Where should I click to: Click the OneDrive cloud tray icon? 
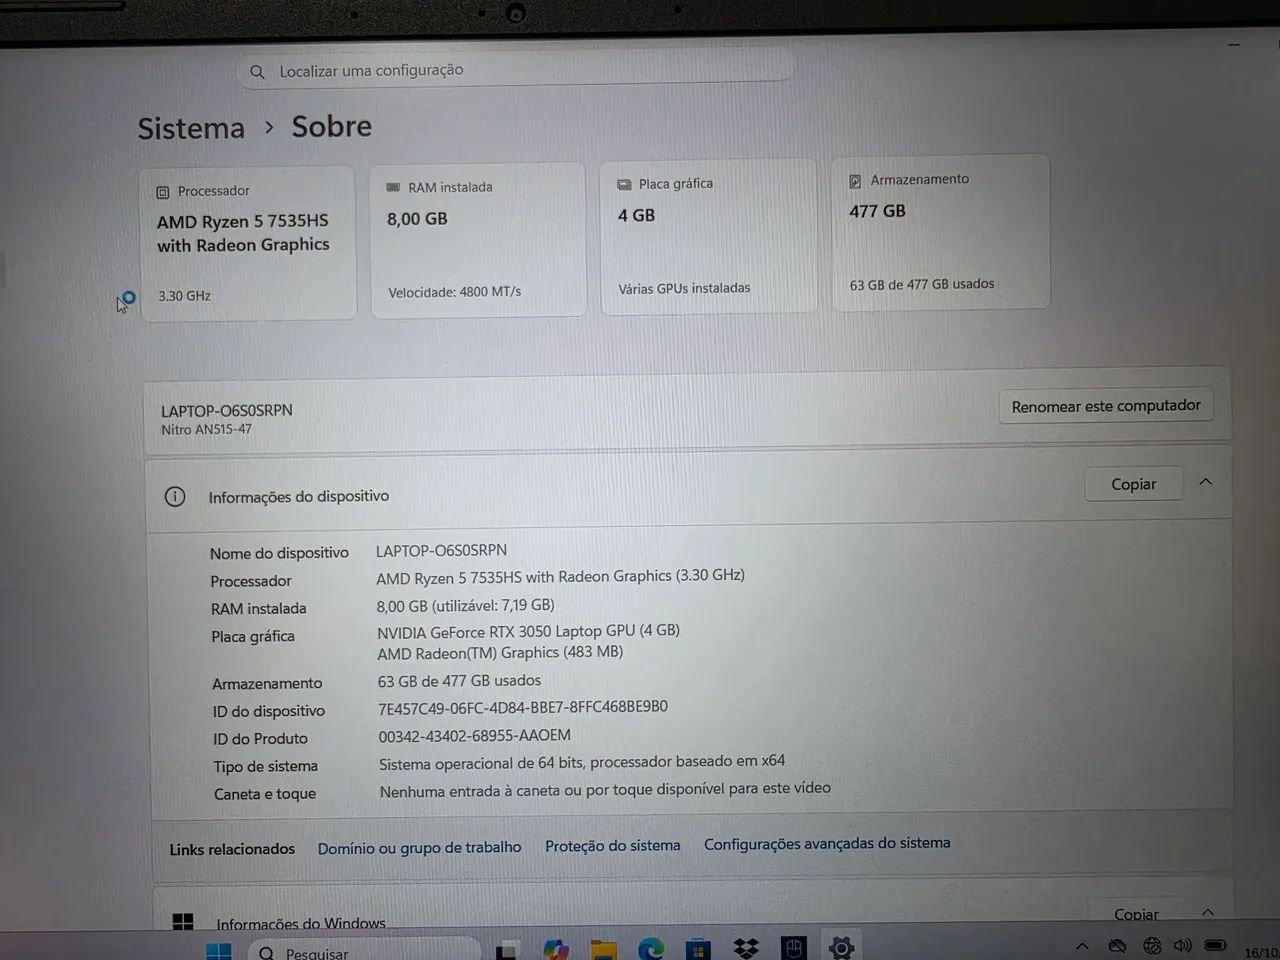pyautogui.click(x=1118, y=946)
